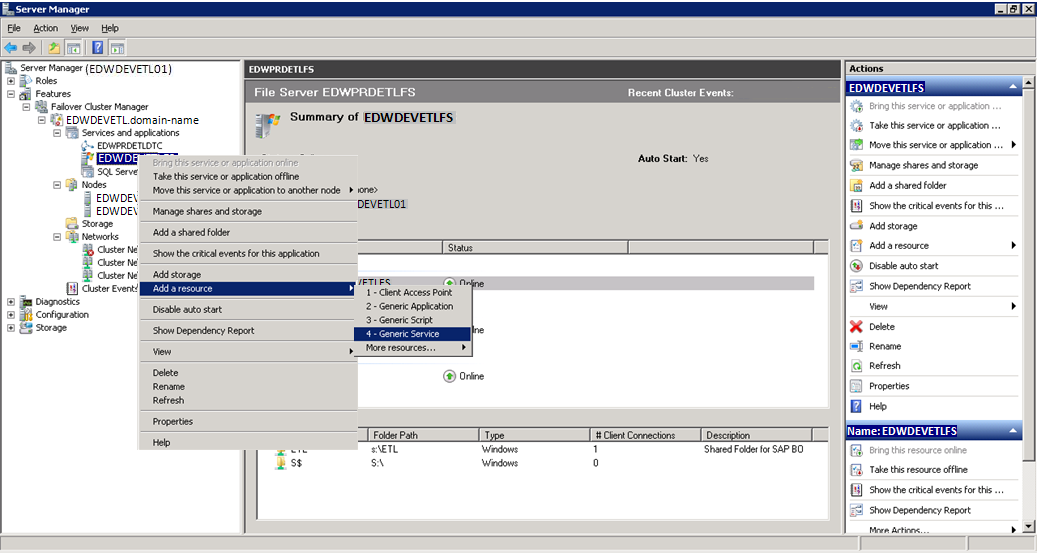Click the S$ share icon in list

(x=280, y=463)
